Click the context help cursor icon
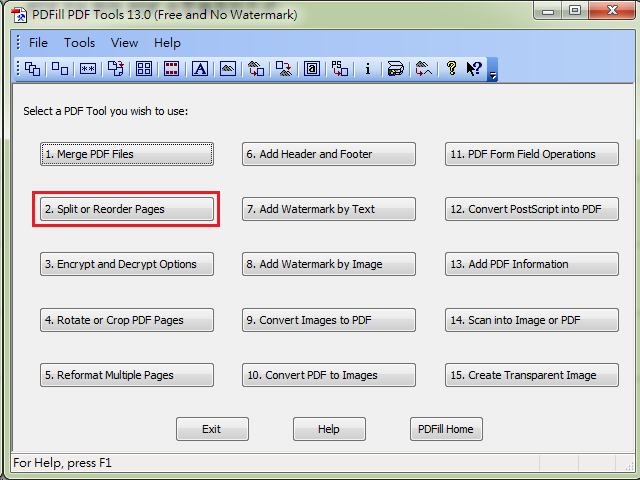The width and height of the screenshot is (640, 480). point(474,69)
